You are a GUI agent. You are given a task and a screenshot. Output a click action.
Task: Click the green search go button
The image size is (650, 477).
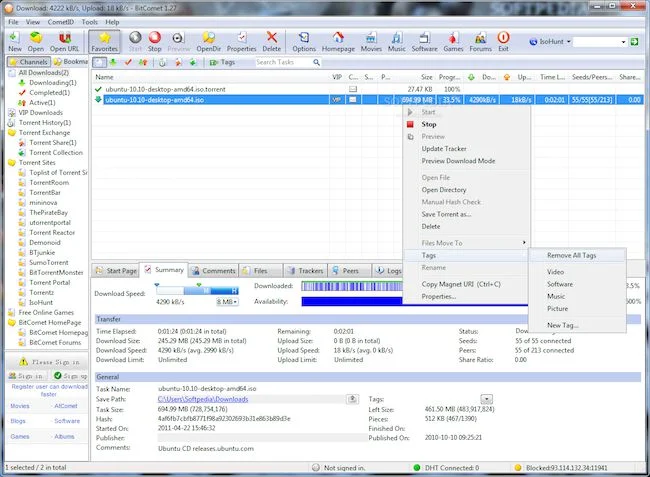[634, 41]
